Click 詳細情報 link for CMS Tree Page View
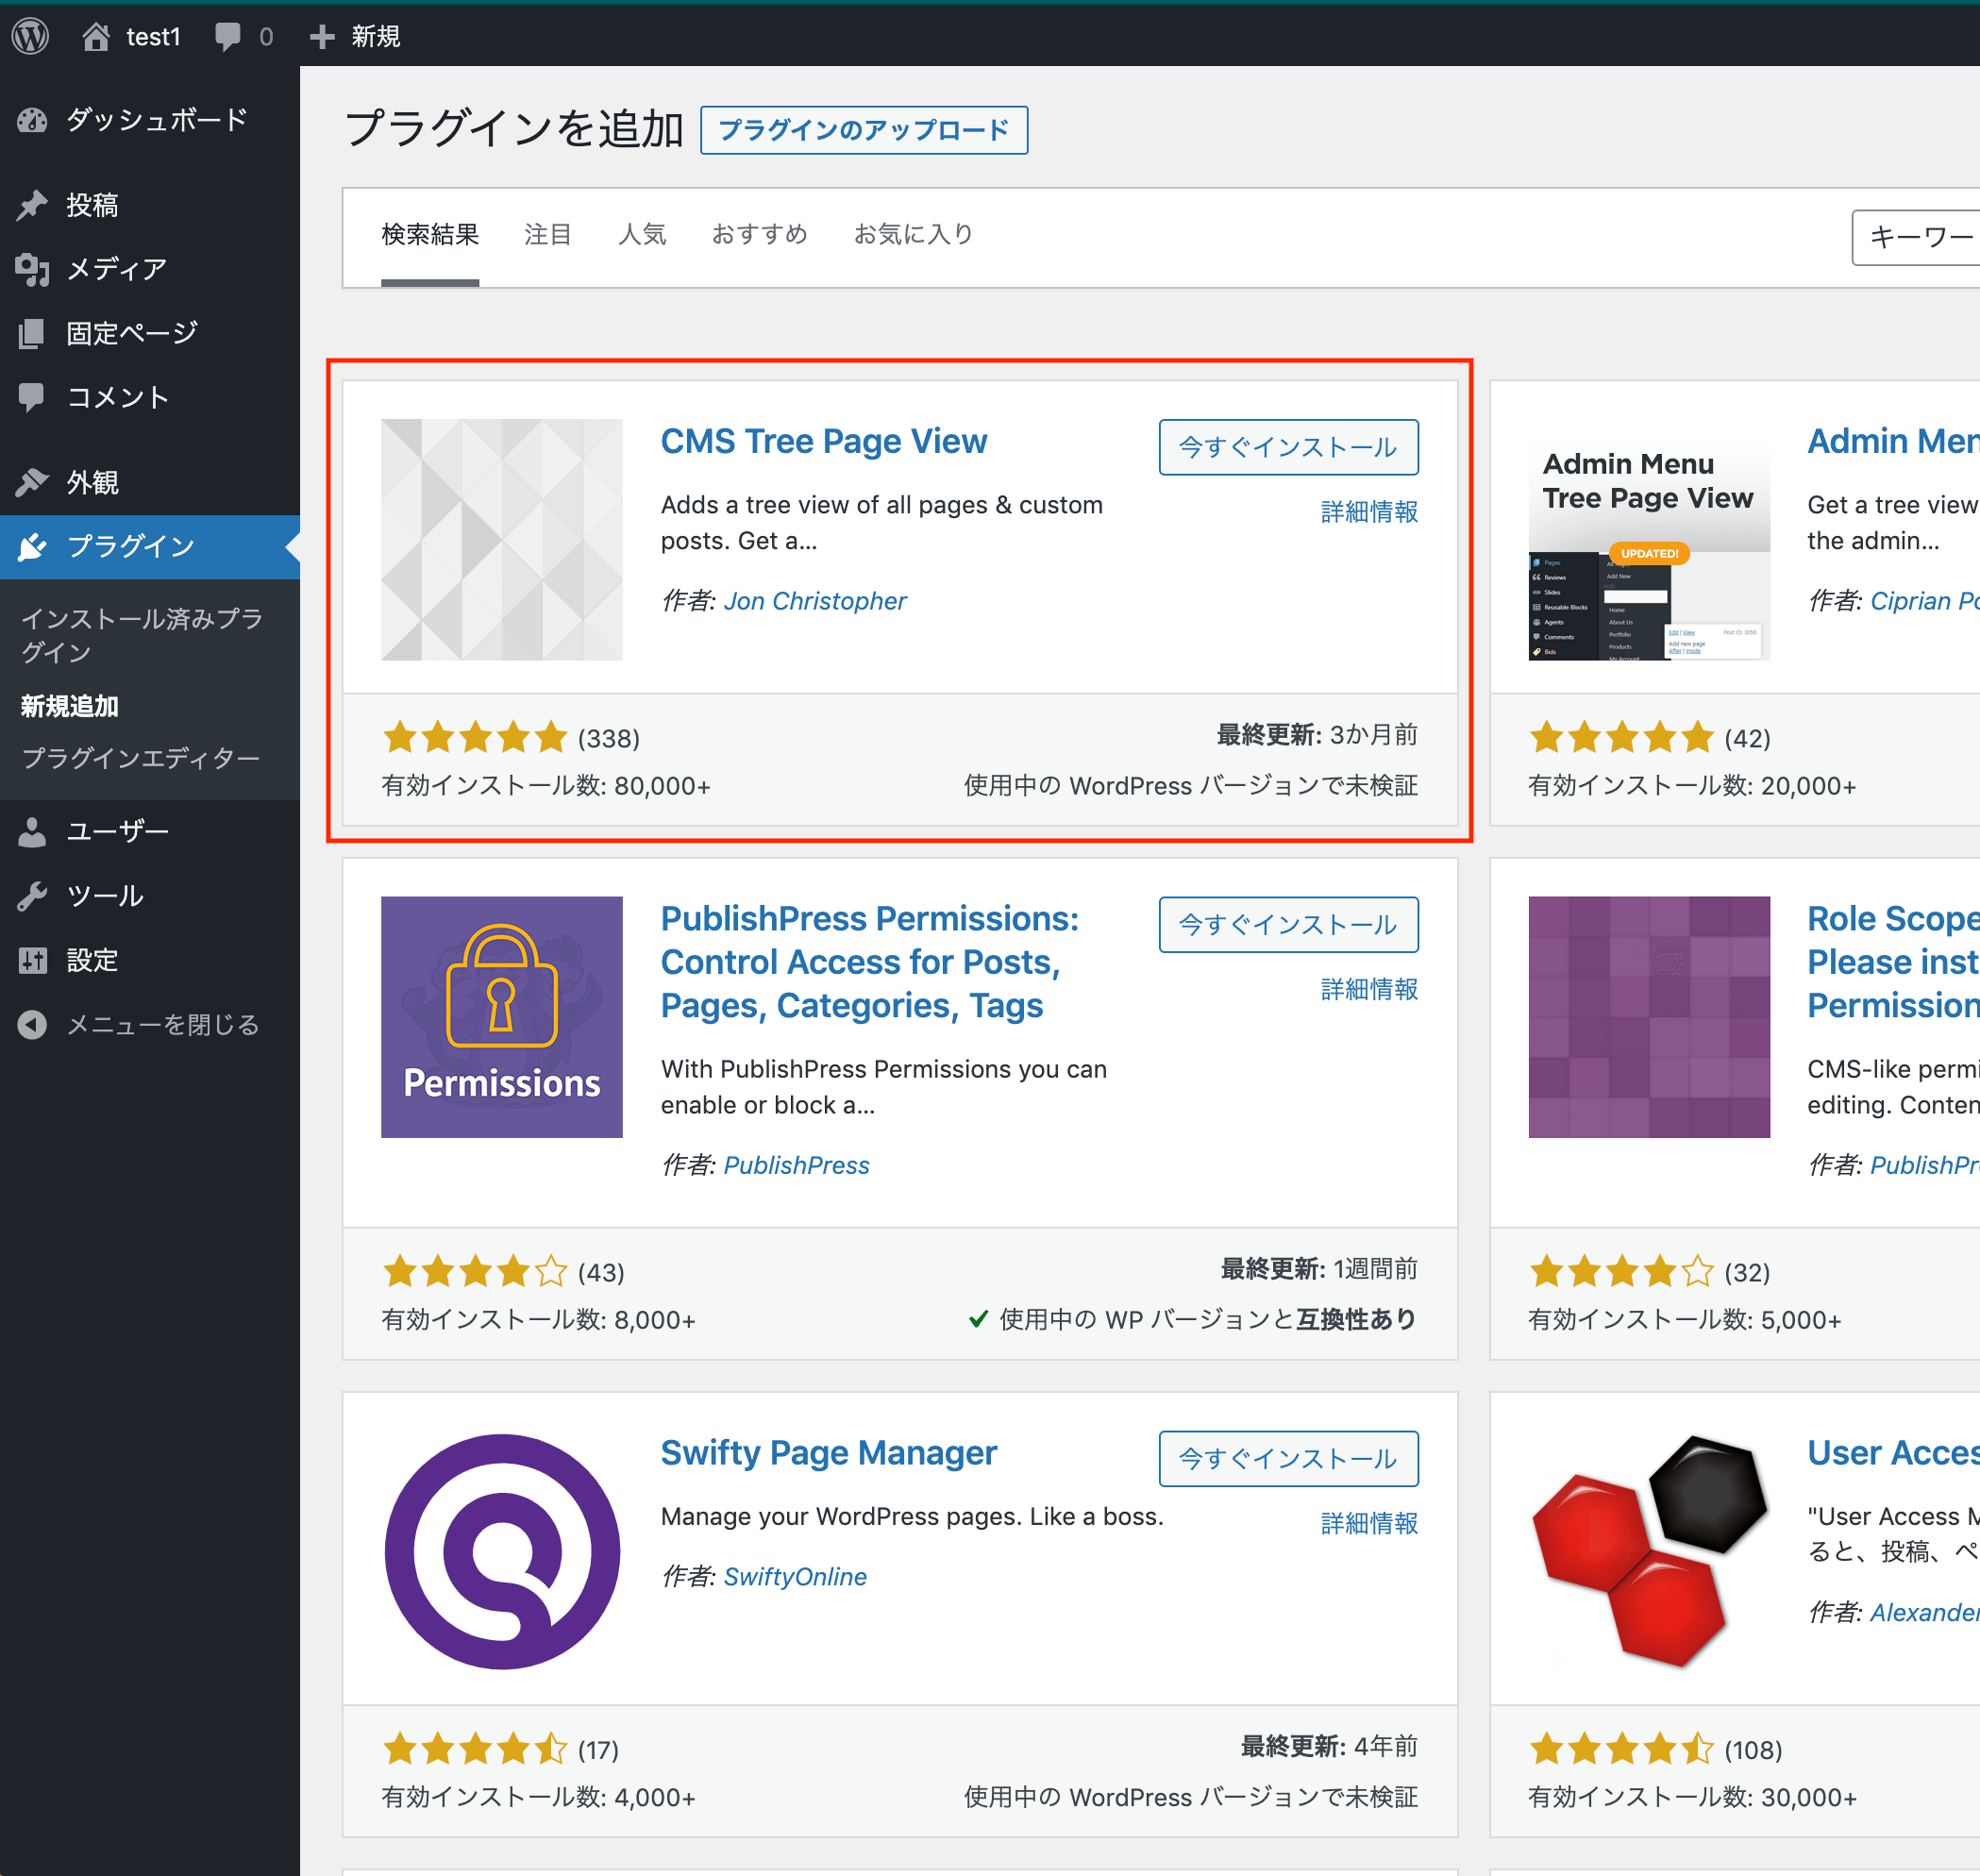The image size is (1980, 1876). pos(1367,511)
